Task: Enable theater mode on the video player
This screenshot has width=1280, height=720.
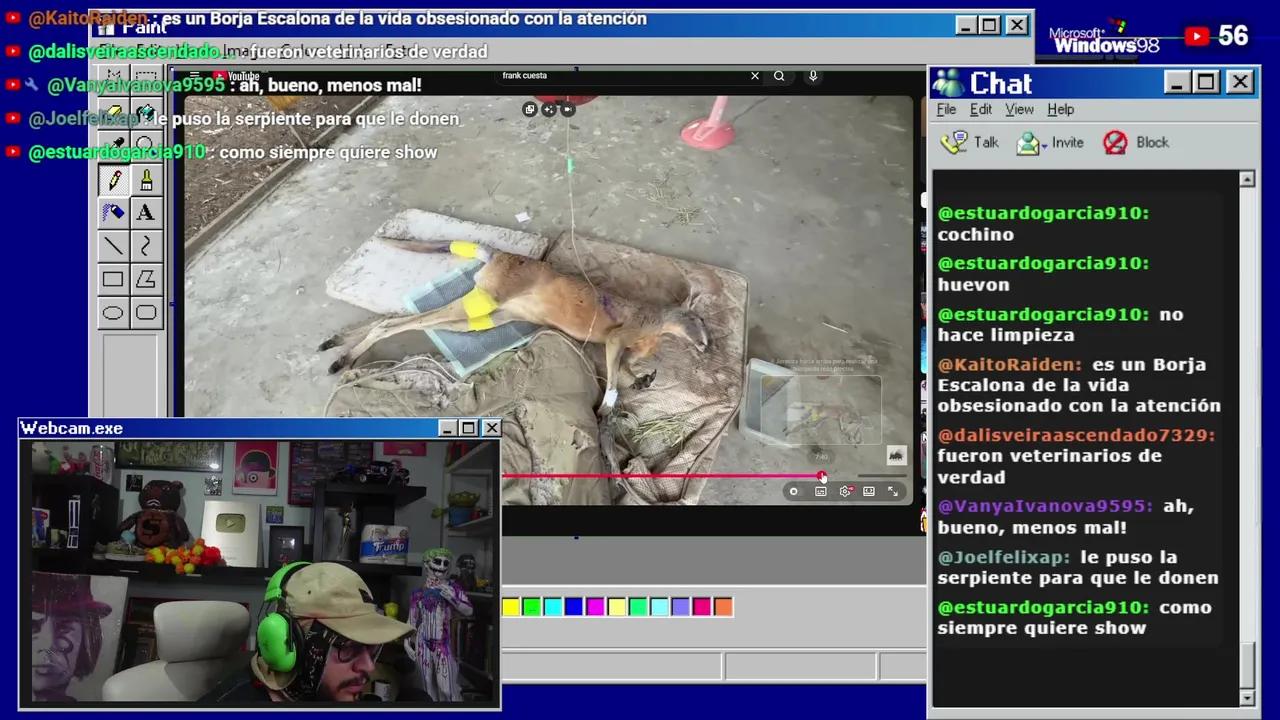Action: 868,491
